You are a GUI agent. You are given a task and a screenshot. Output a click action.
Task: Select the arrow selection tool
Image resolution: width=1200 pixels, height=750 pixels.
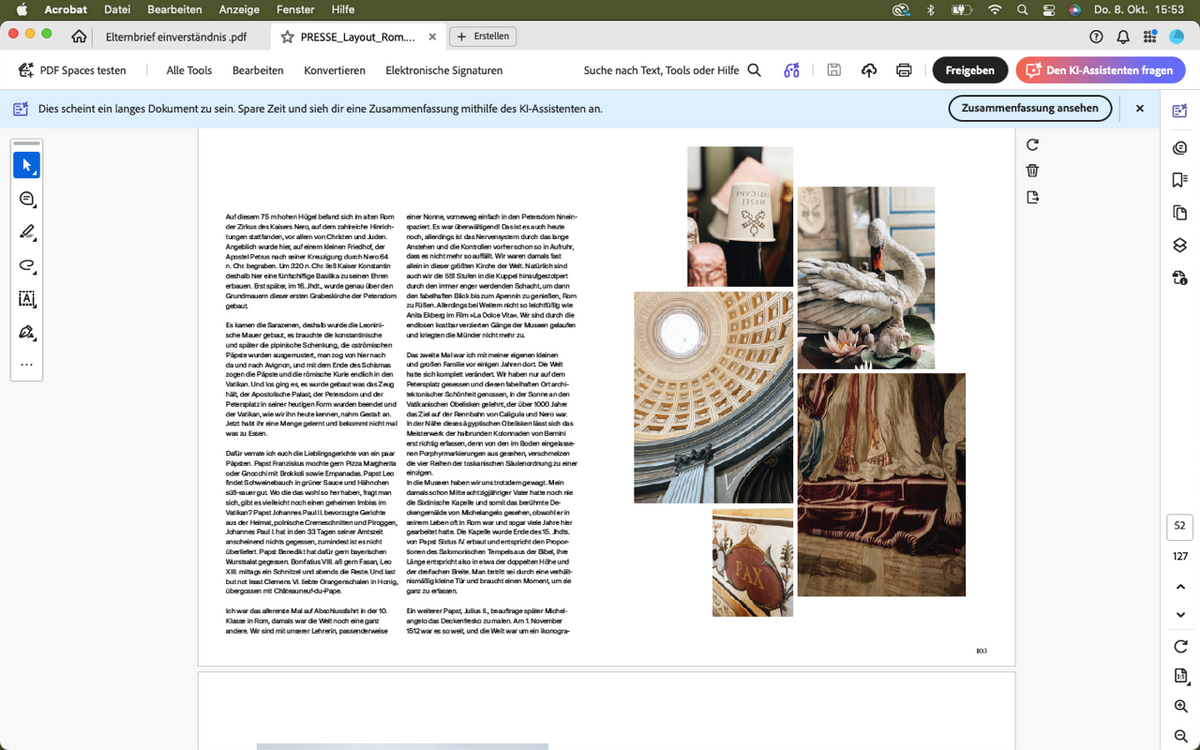[27, 165]
